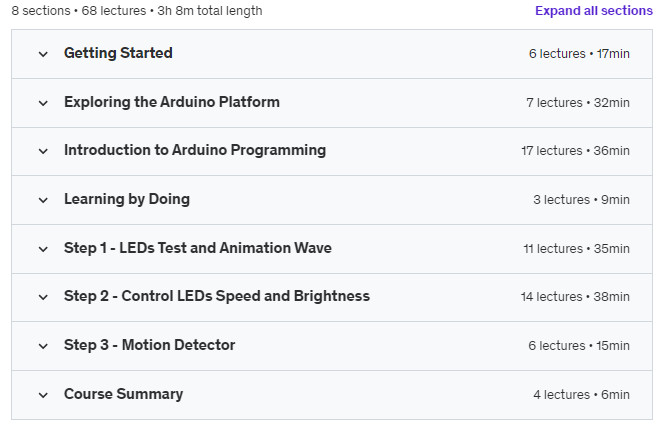
Task: Select Step 1 - LEDs Test and Animation Wave title
Action: [x=198, y=248]
